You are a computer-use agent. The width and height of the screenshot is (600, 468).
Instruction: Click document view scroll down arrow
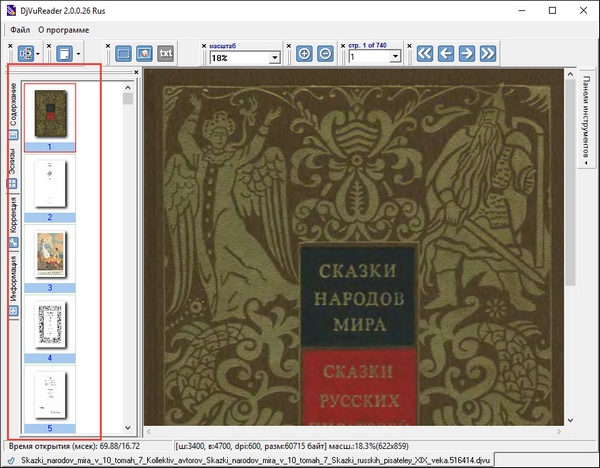(570, 420)
